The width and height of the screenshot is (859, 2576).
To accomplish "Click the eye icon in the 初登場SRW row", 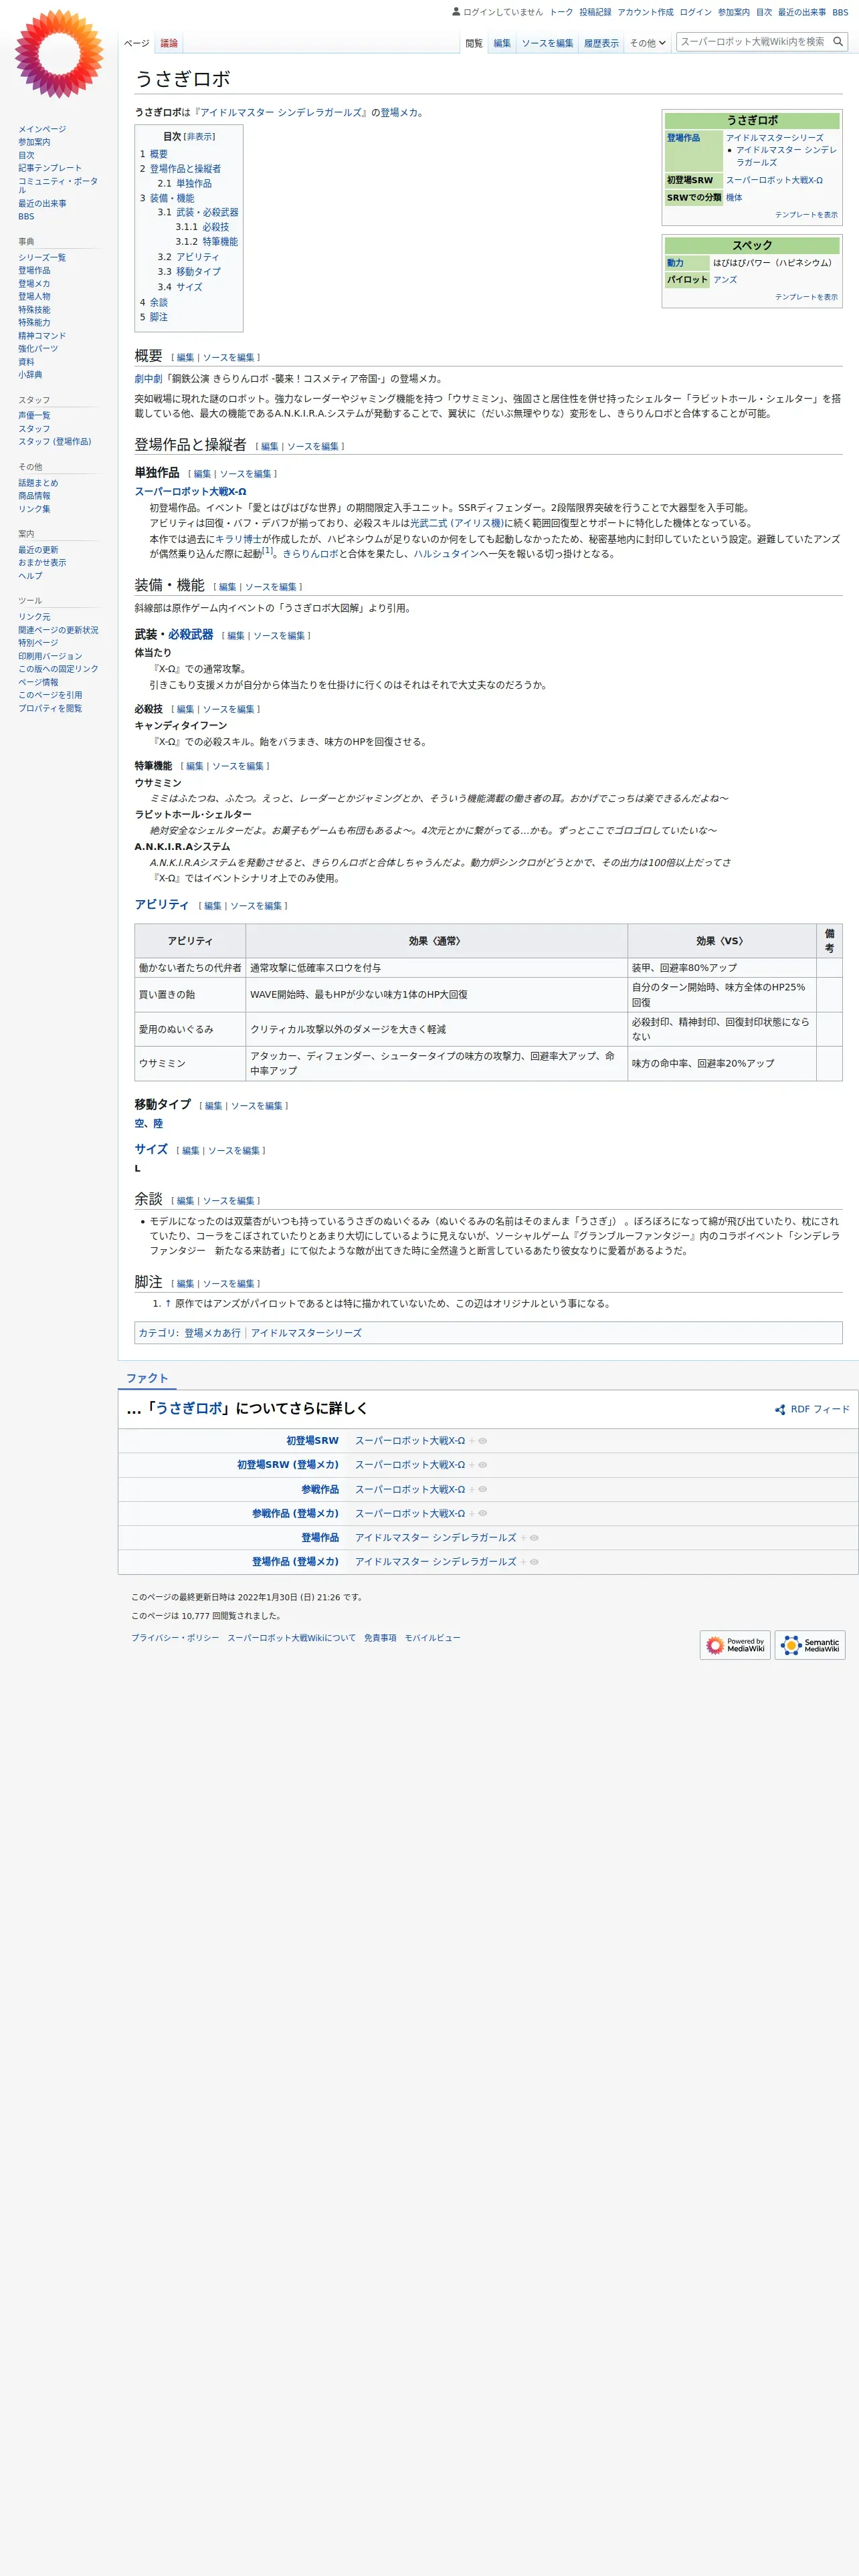I will click(x=483, y=1441).
